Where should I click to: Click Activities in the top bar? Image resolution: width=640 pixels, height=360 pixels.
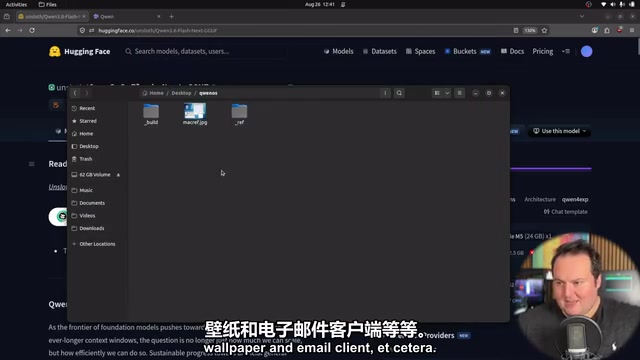16,4
